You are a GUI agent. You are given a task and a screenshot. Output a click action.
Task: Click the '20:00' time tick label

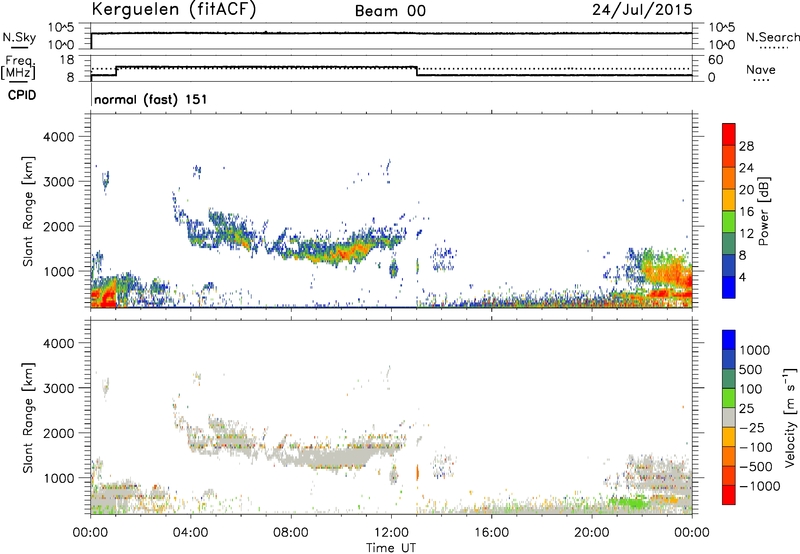coord(591,533)
